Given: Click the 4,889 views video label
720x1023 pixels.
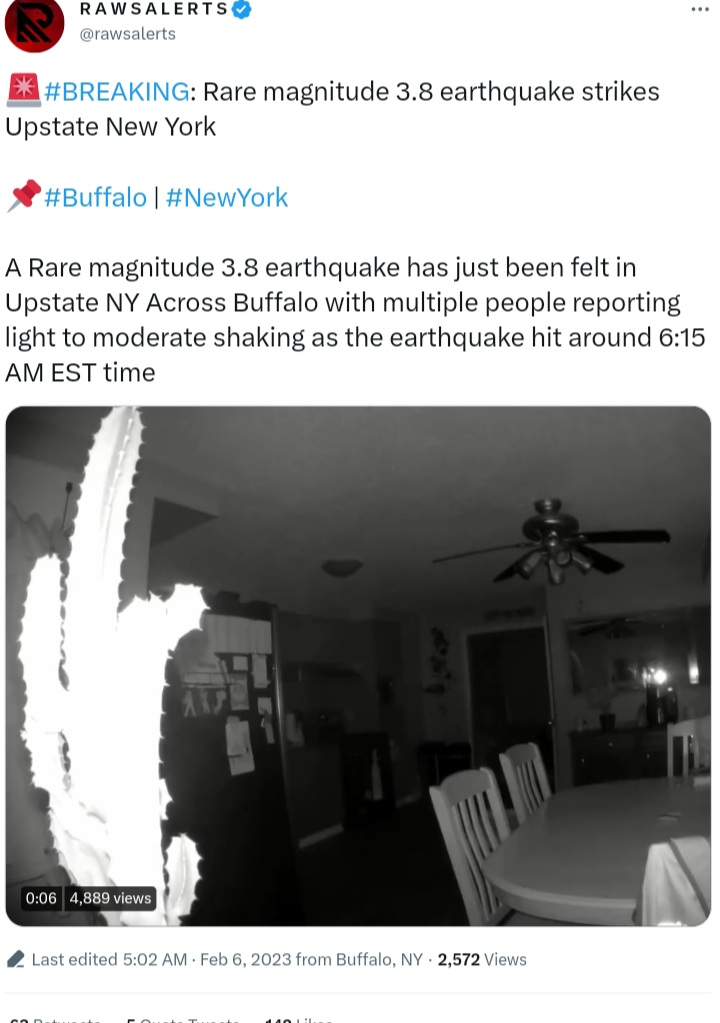Looking at the screenshot, I should [x=110, y=898].
